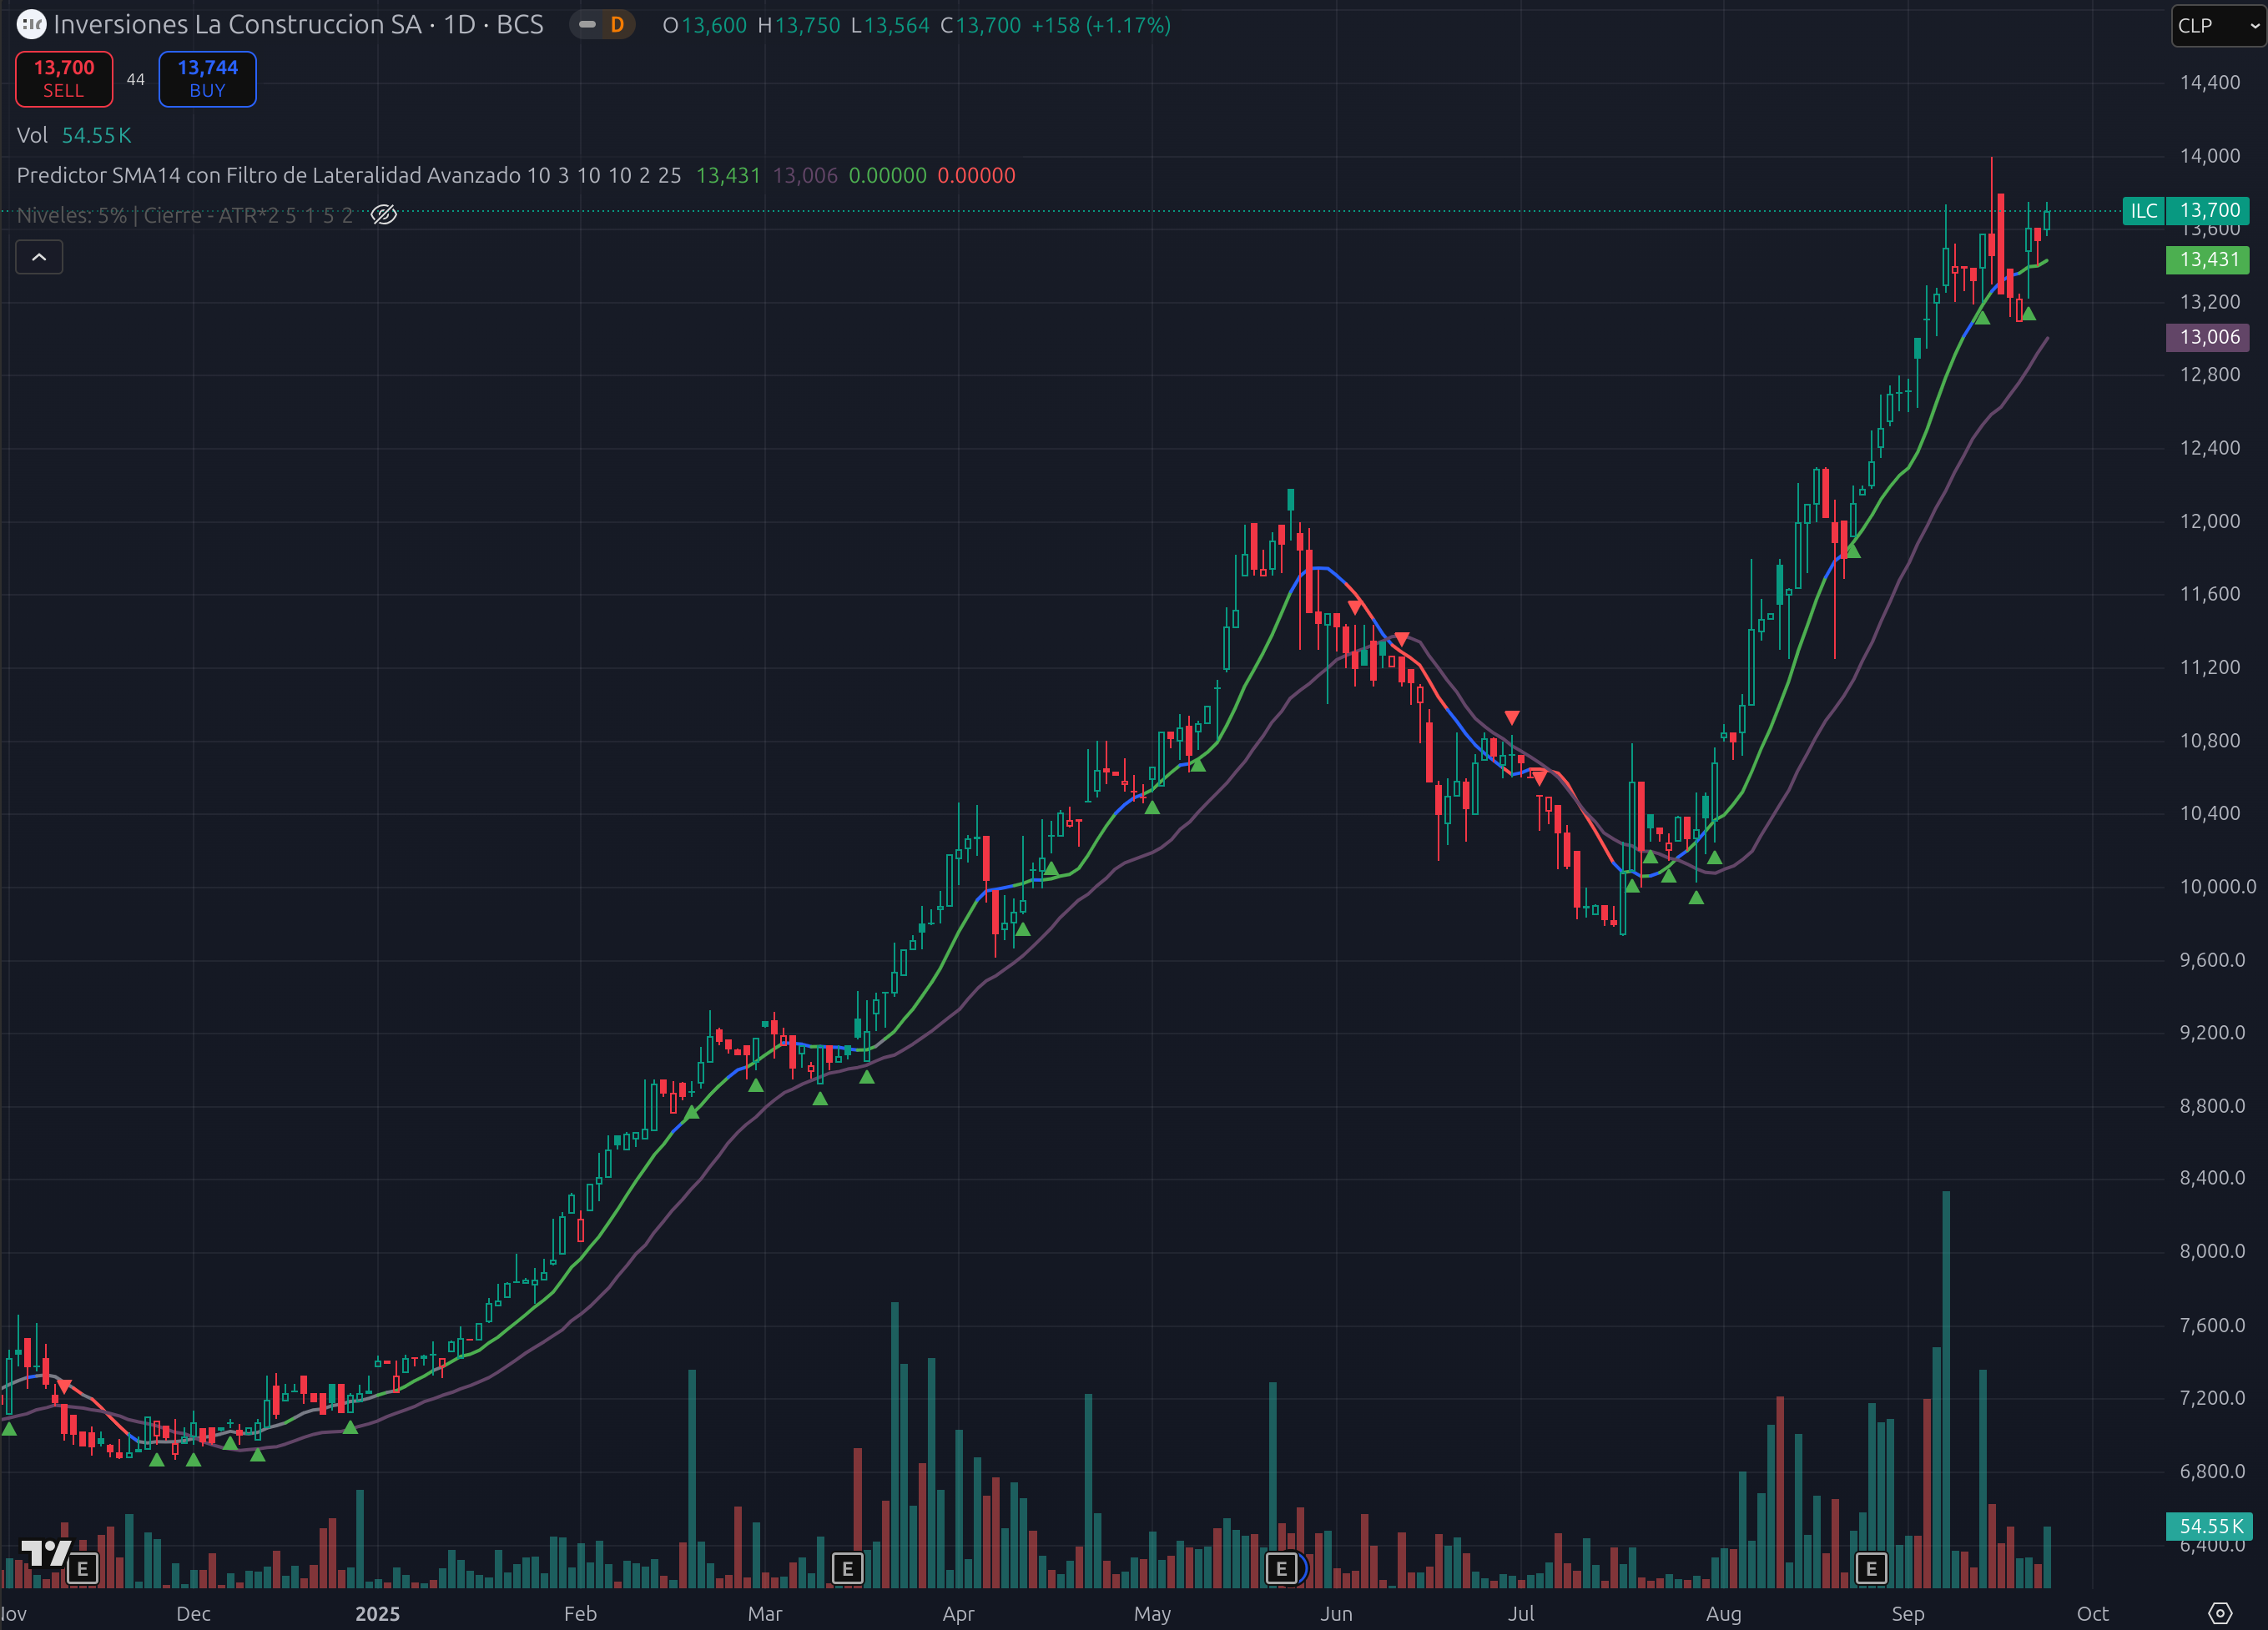This screenshot has height=1630, width=2268.
Task: Click the 13,744 BUY button
Action: [207, 79]
